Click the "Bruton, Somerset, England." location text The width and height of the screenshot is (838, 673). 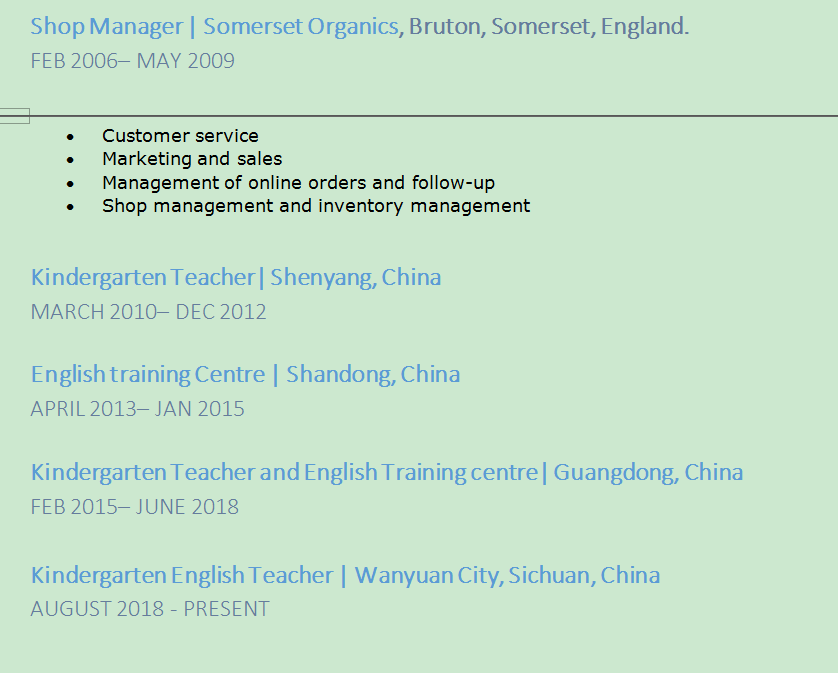coord(548,27)
